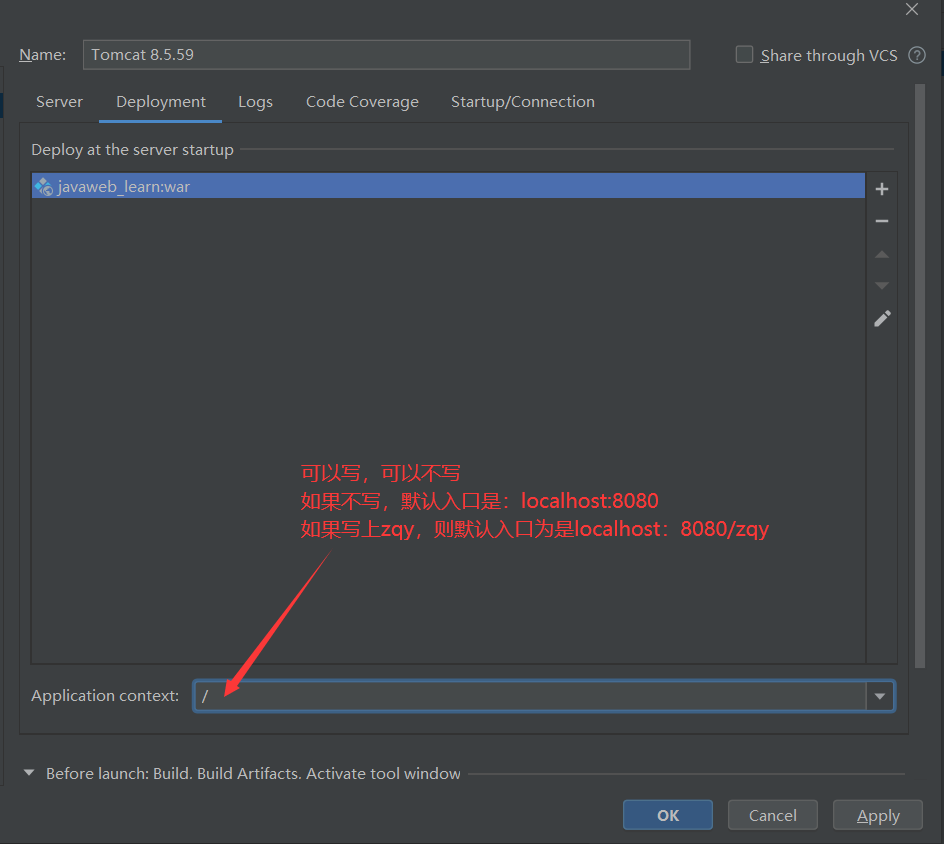Go to the Code Coverage tab

click(362, 102)
